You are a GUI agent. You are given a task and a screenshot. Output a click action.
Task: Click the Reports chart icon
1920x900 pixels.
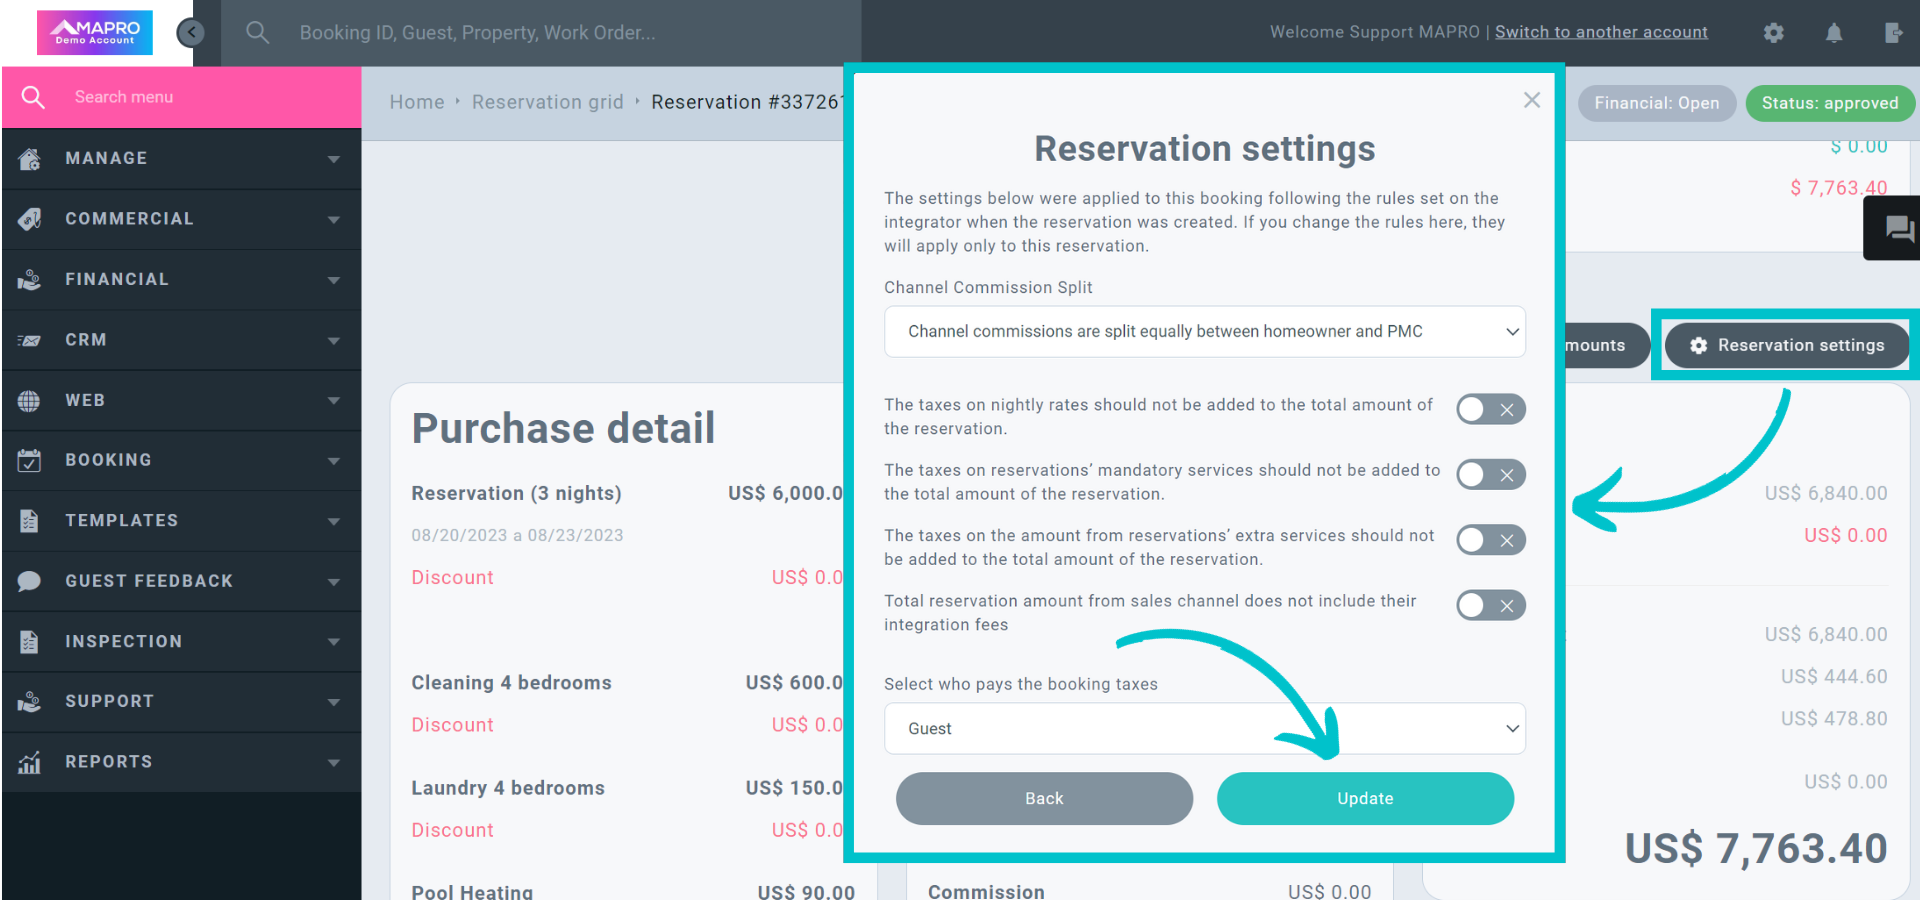(x=29, y=761)
